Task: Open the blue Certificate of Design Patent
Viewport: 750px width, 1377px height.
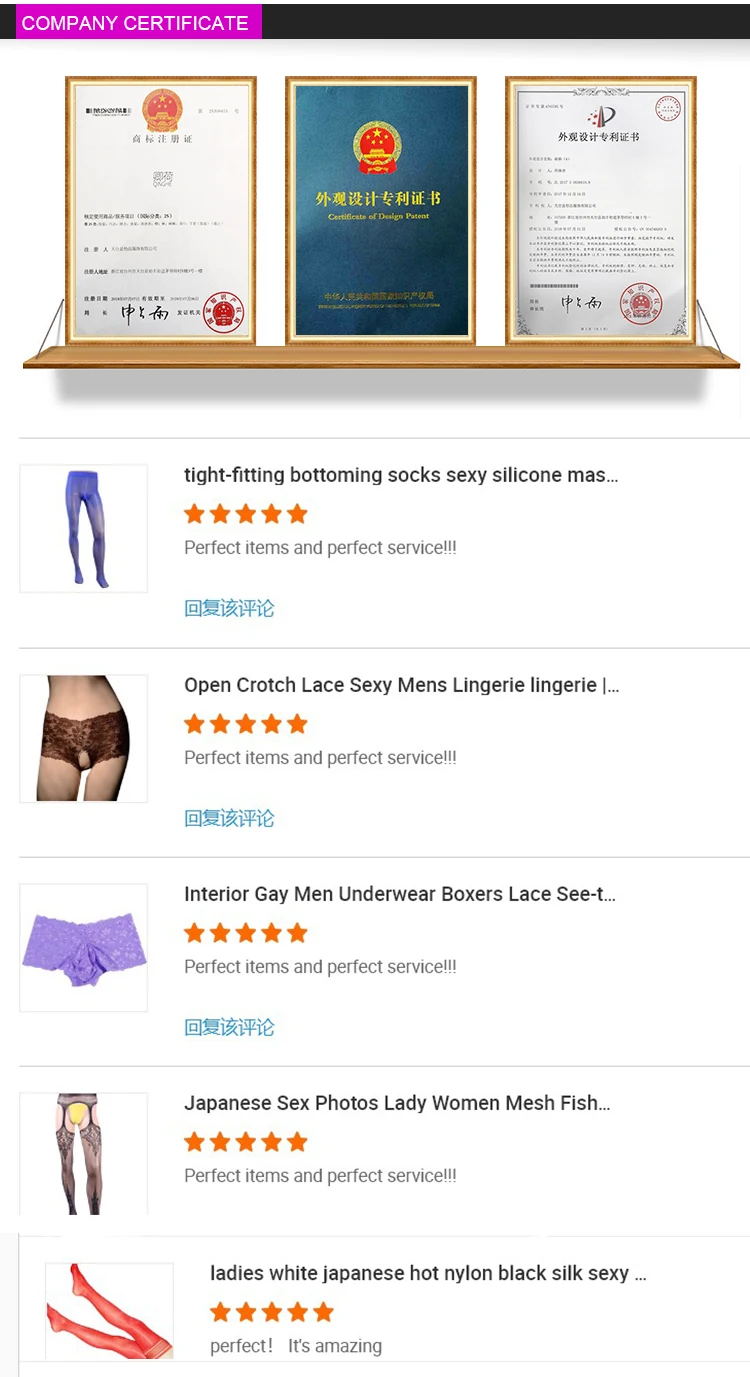Action: coord(381,211)
